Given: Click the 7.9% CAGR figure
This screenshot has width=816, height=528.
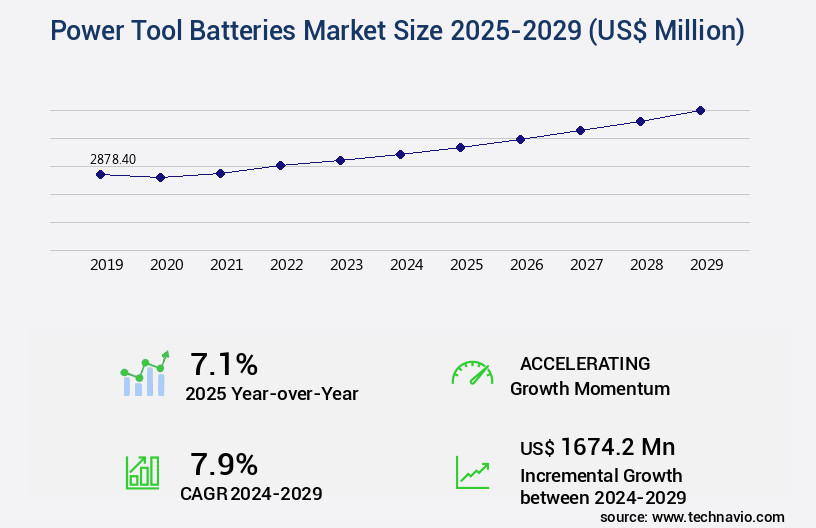Looking at the screenshot, I should click(x=224, y=464).
